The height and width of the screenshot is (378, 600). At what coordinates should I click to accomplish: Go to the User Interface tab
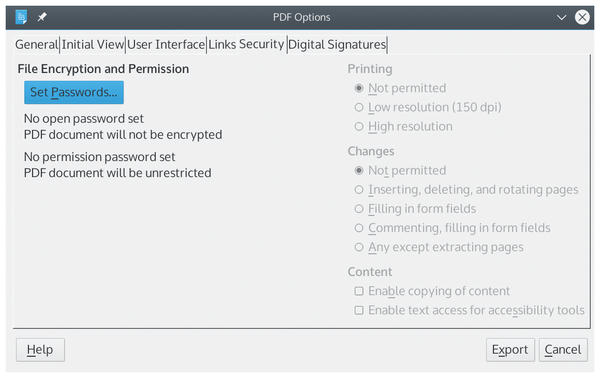[x=166, y=44]
